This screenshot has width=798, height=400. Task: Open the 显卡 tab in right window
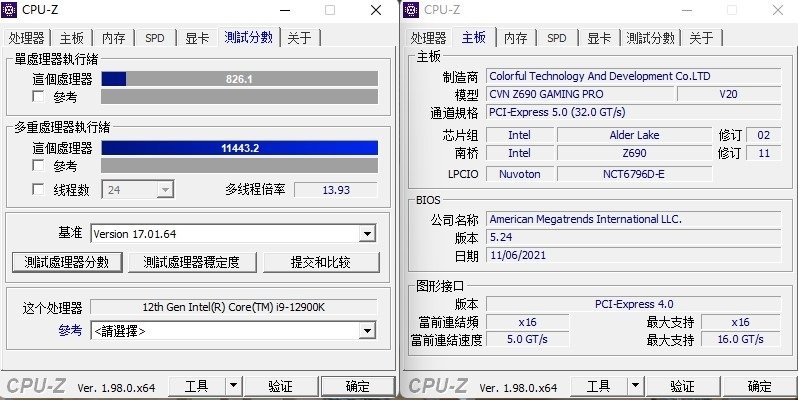point(599,38)
